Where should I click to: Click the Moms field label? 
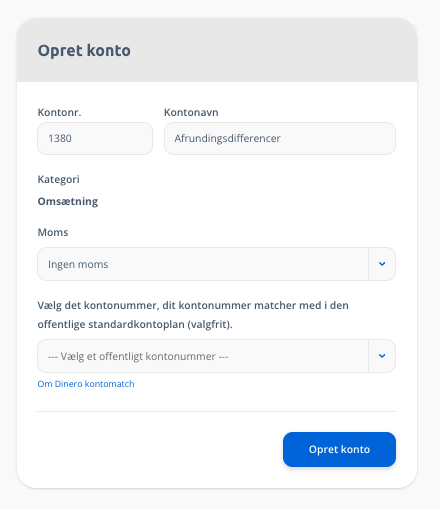click(x=53, y=232)
